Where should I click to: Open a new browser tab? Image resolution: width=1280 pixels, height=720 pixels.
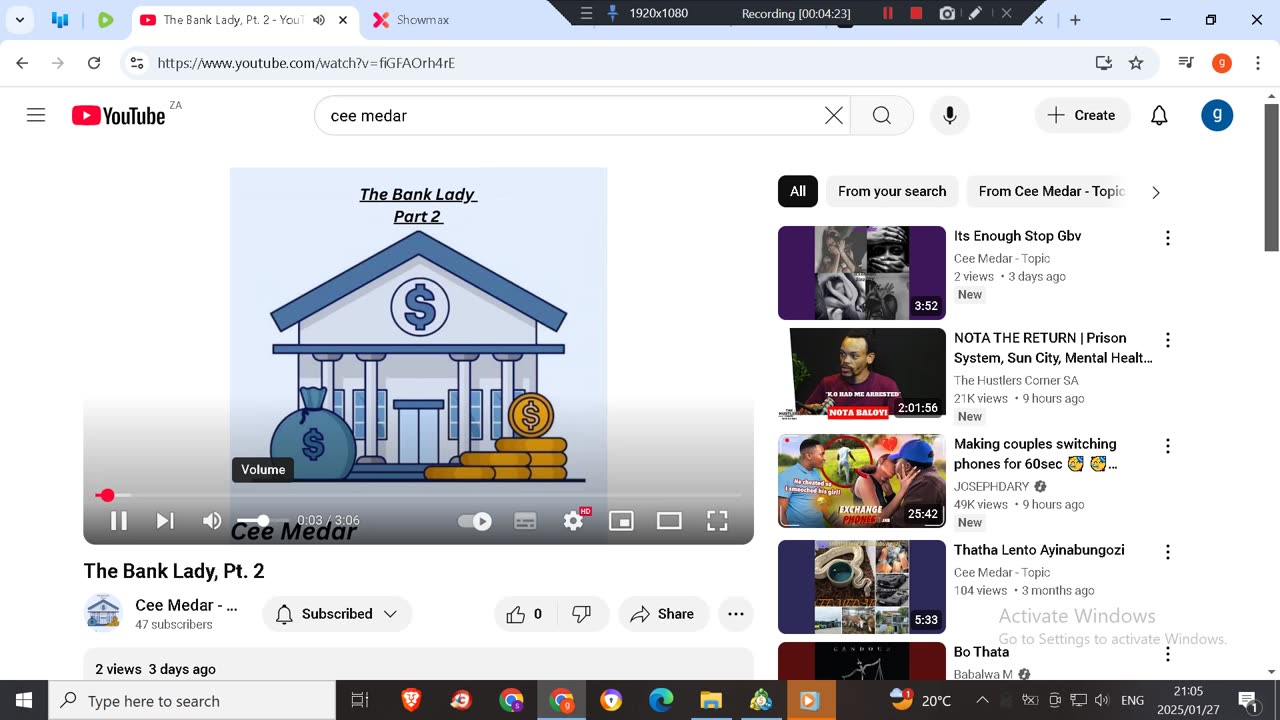tap(1075, 20)
